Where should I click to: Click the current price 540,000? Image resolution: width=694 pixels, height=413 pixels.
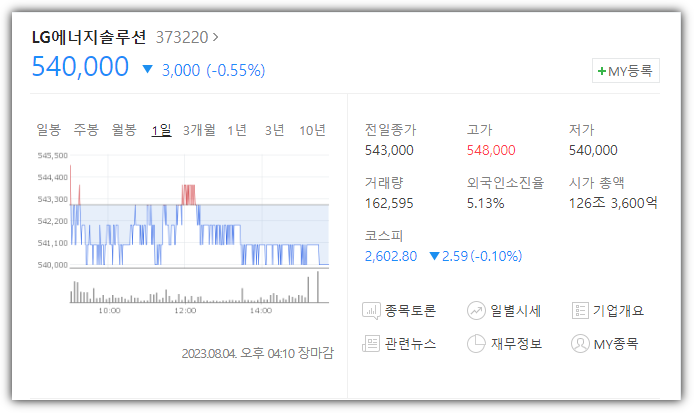[80, 67]
